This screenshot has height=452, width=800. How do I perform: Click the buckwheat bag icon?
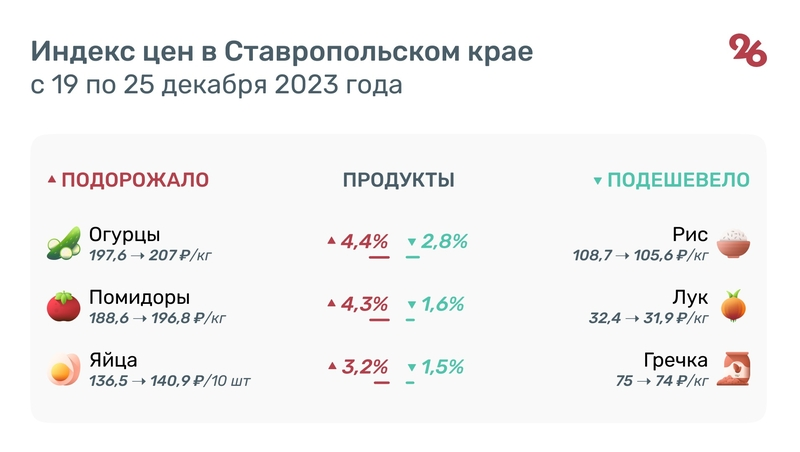tap(735, 369)
